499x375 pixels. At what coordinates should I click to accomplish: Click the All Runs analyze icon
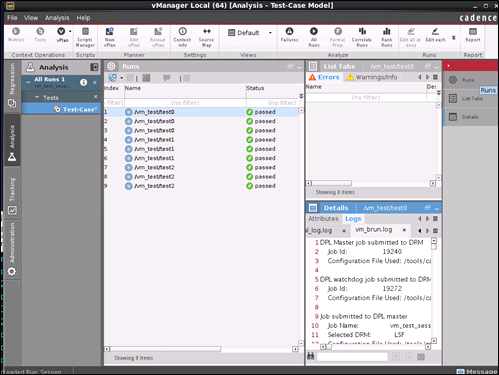314,37
